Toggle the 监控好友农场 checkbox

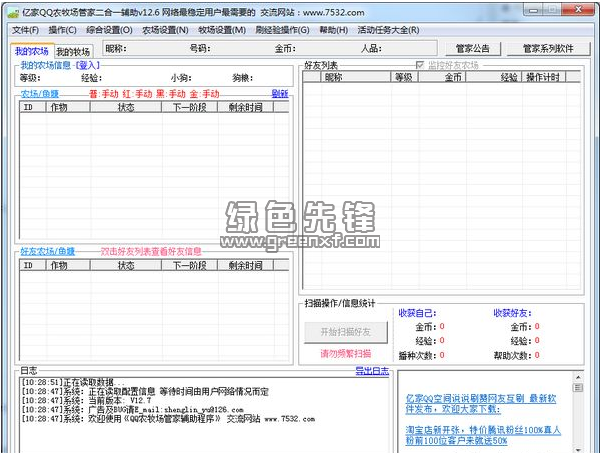(x=421, y=65)
